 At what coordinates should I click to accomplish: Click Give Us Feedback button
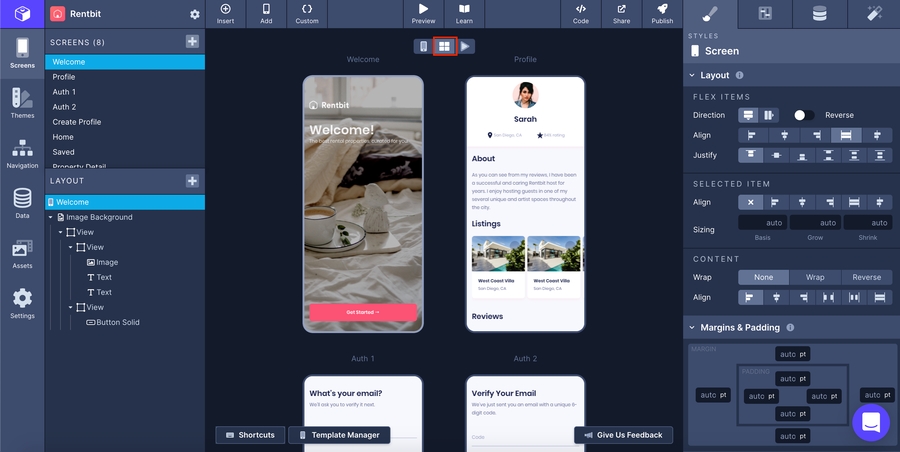pyautogui.click(x=623, y=435)
